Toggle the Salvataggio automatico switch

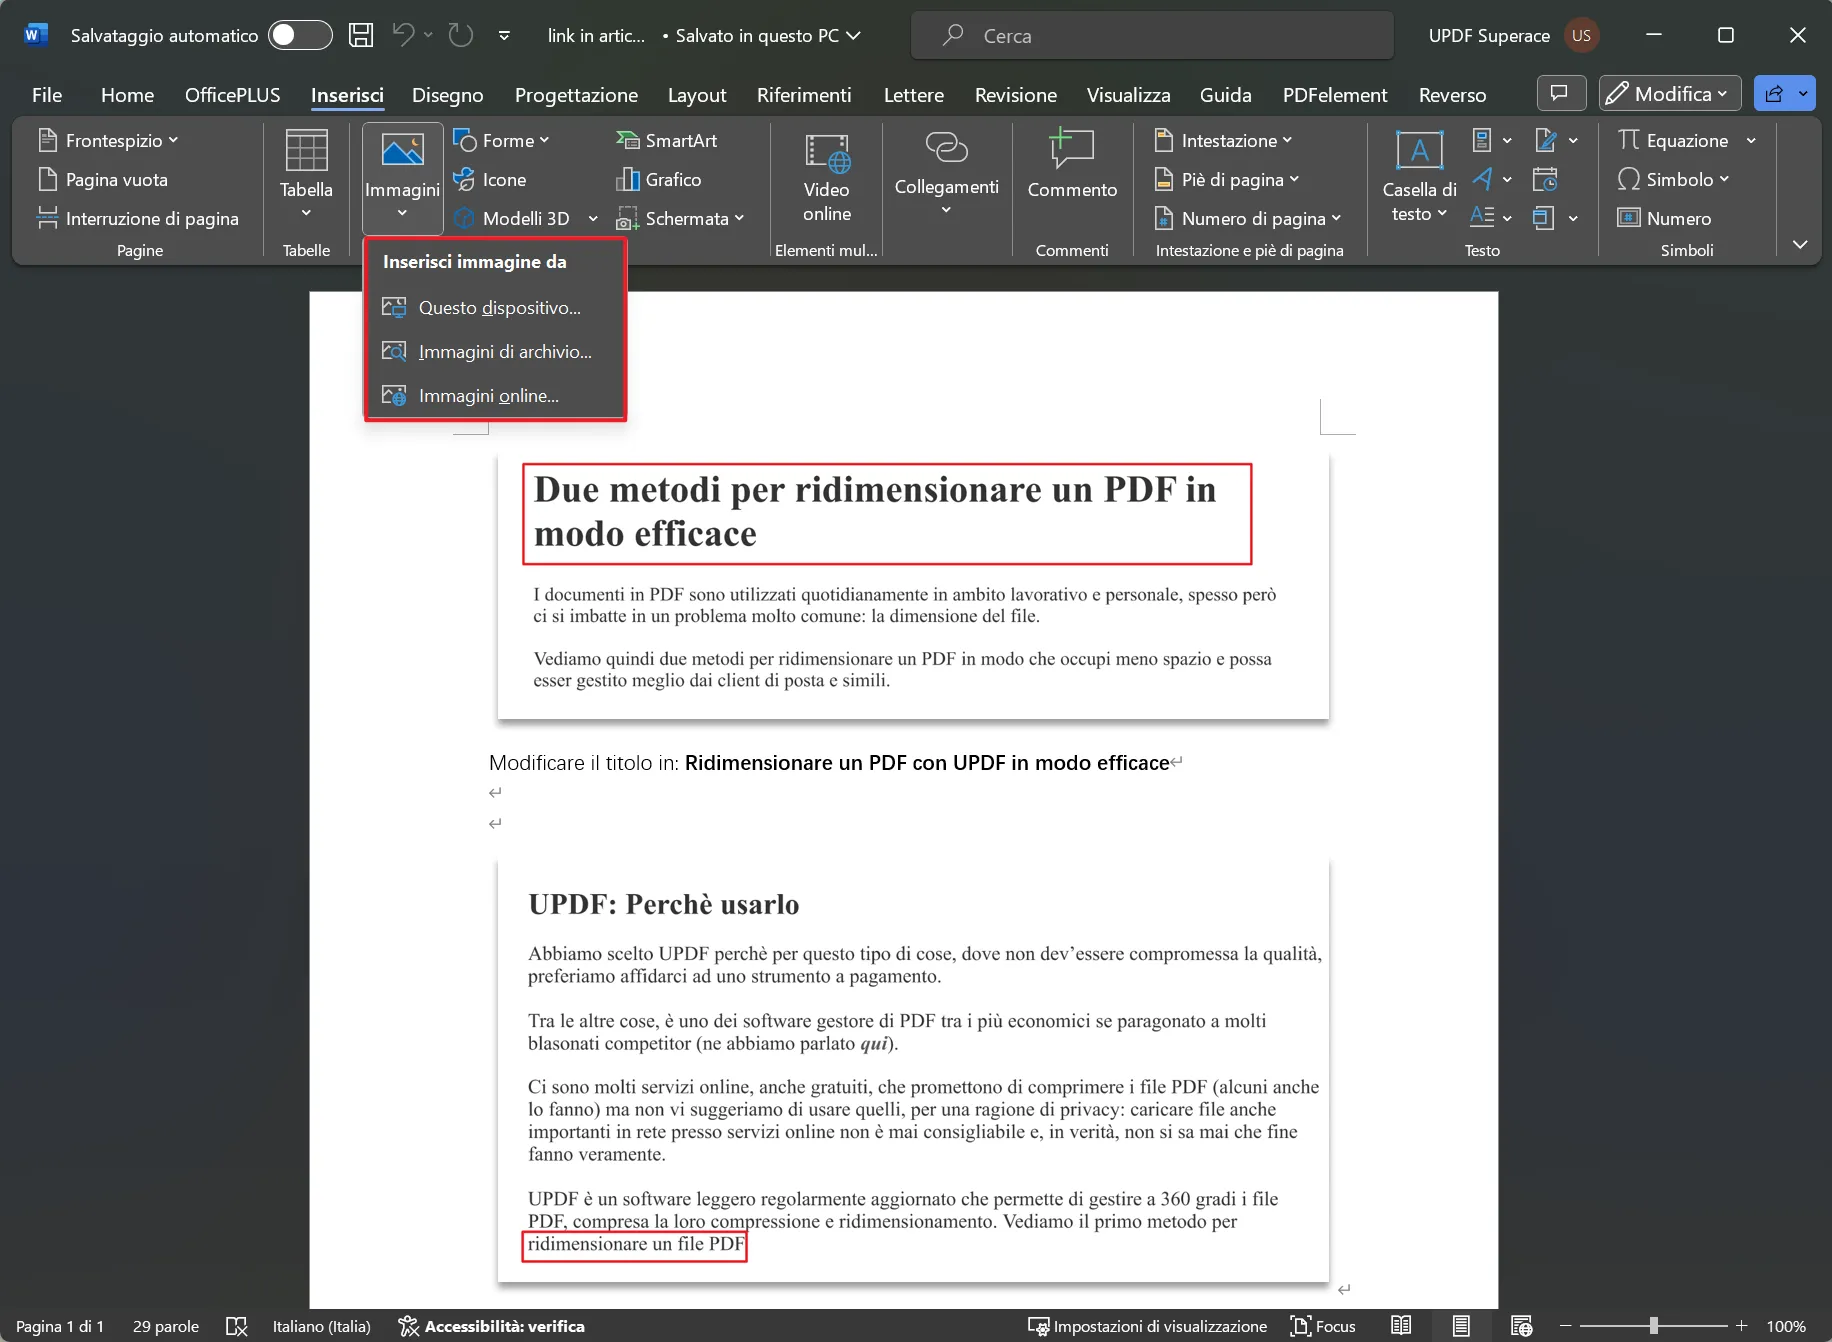click(300, 35)
